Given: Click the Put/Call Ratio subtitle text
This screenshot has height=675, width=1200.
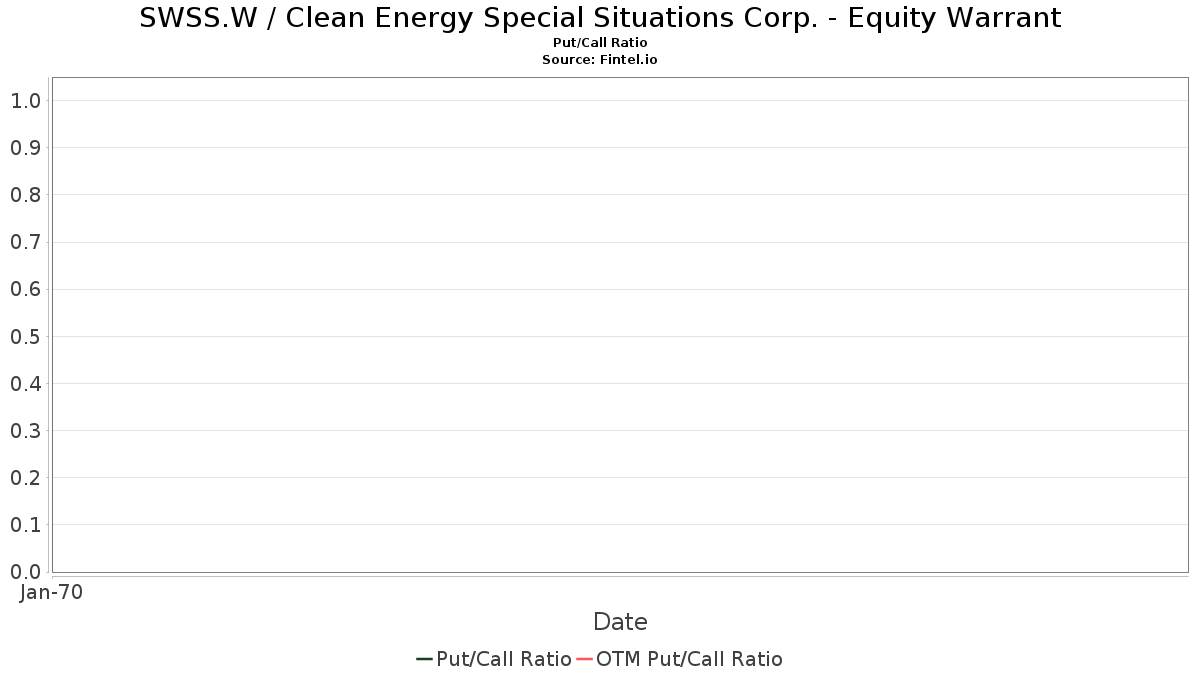Looking at the screenshot, I should 600,43.
